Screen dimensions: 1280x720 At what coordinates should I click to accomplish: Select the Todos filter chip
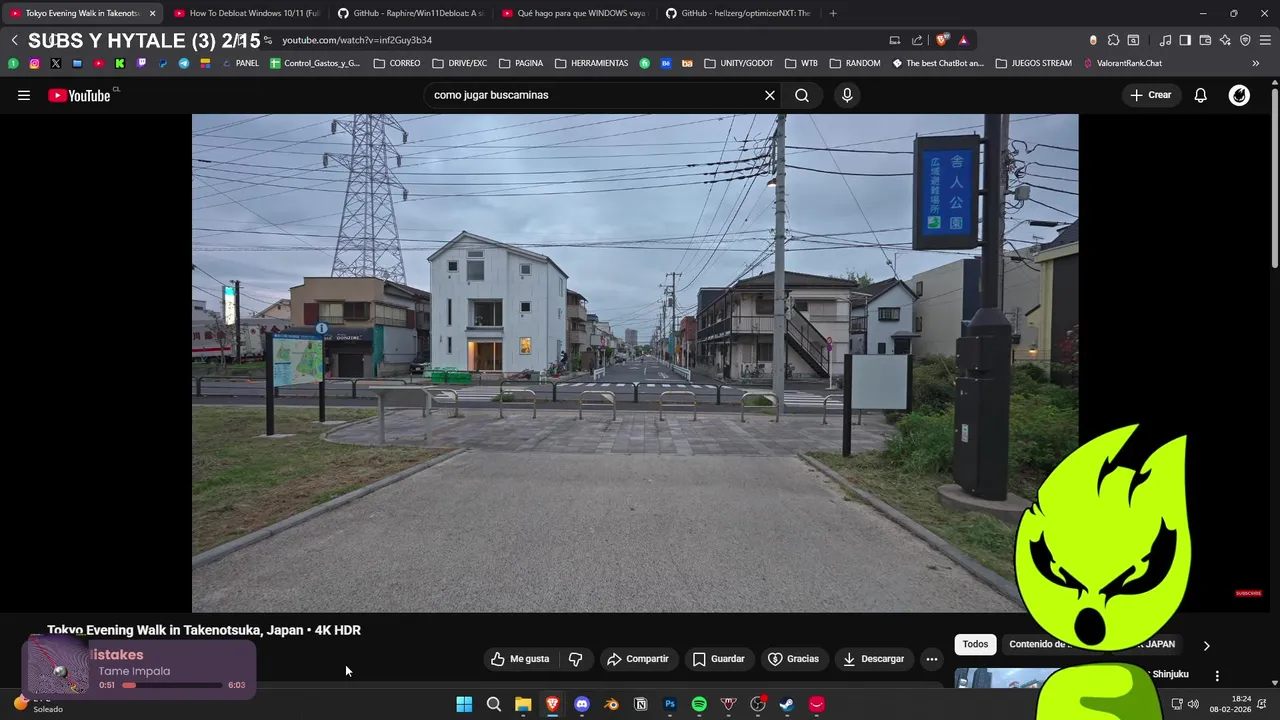[975, 644]
